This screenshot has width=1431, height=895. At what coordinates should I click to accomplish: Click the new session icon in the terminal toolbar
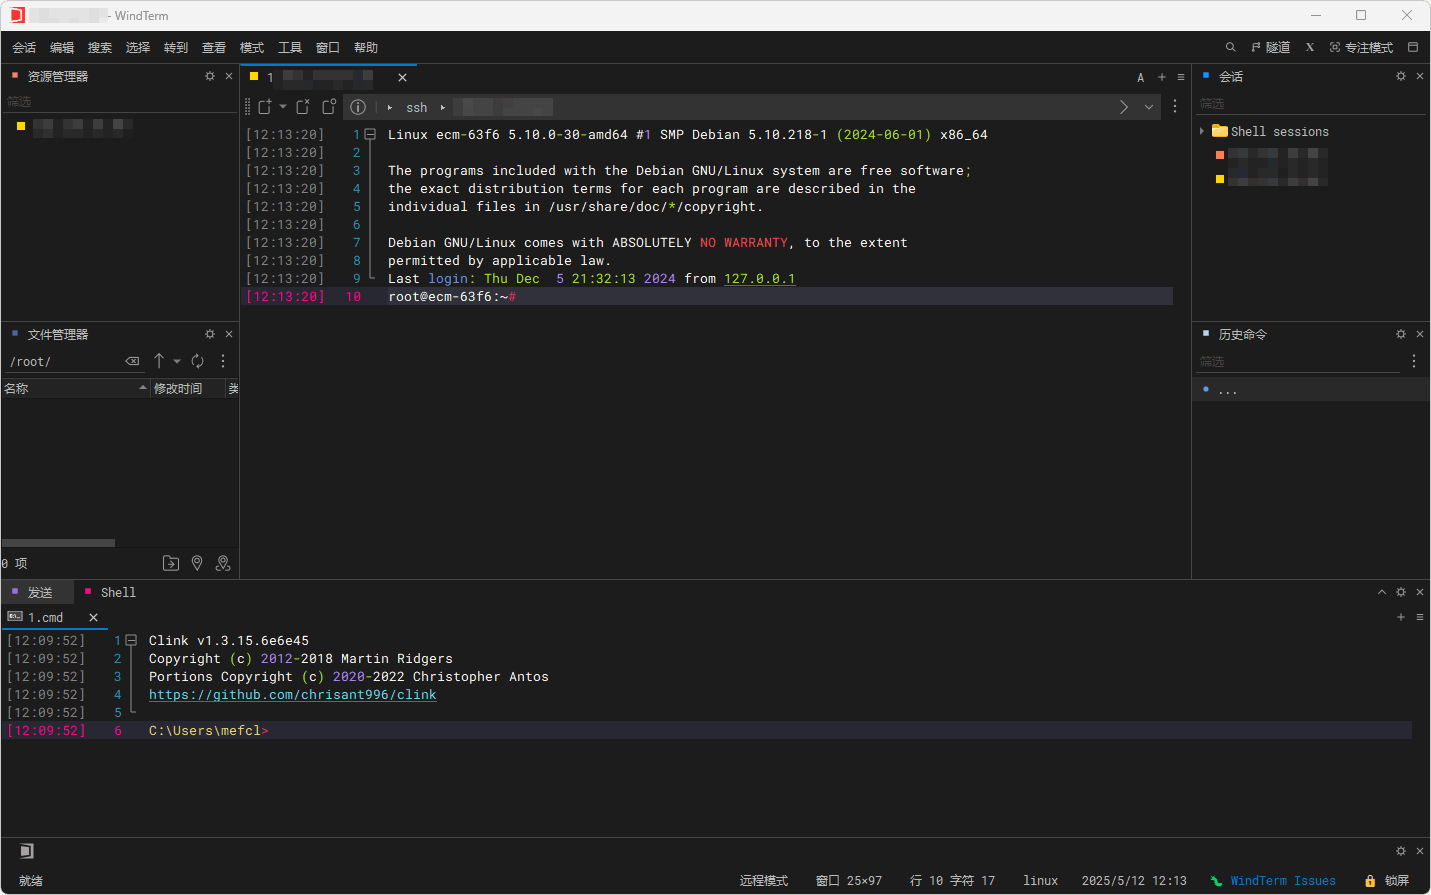265,107
